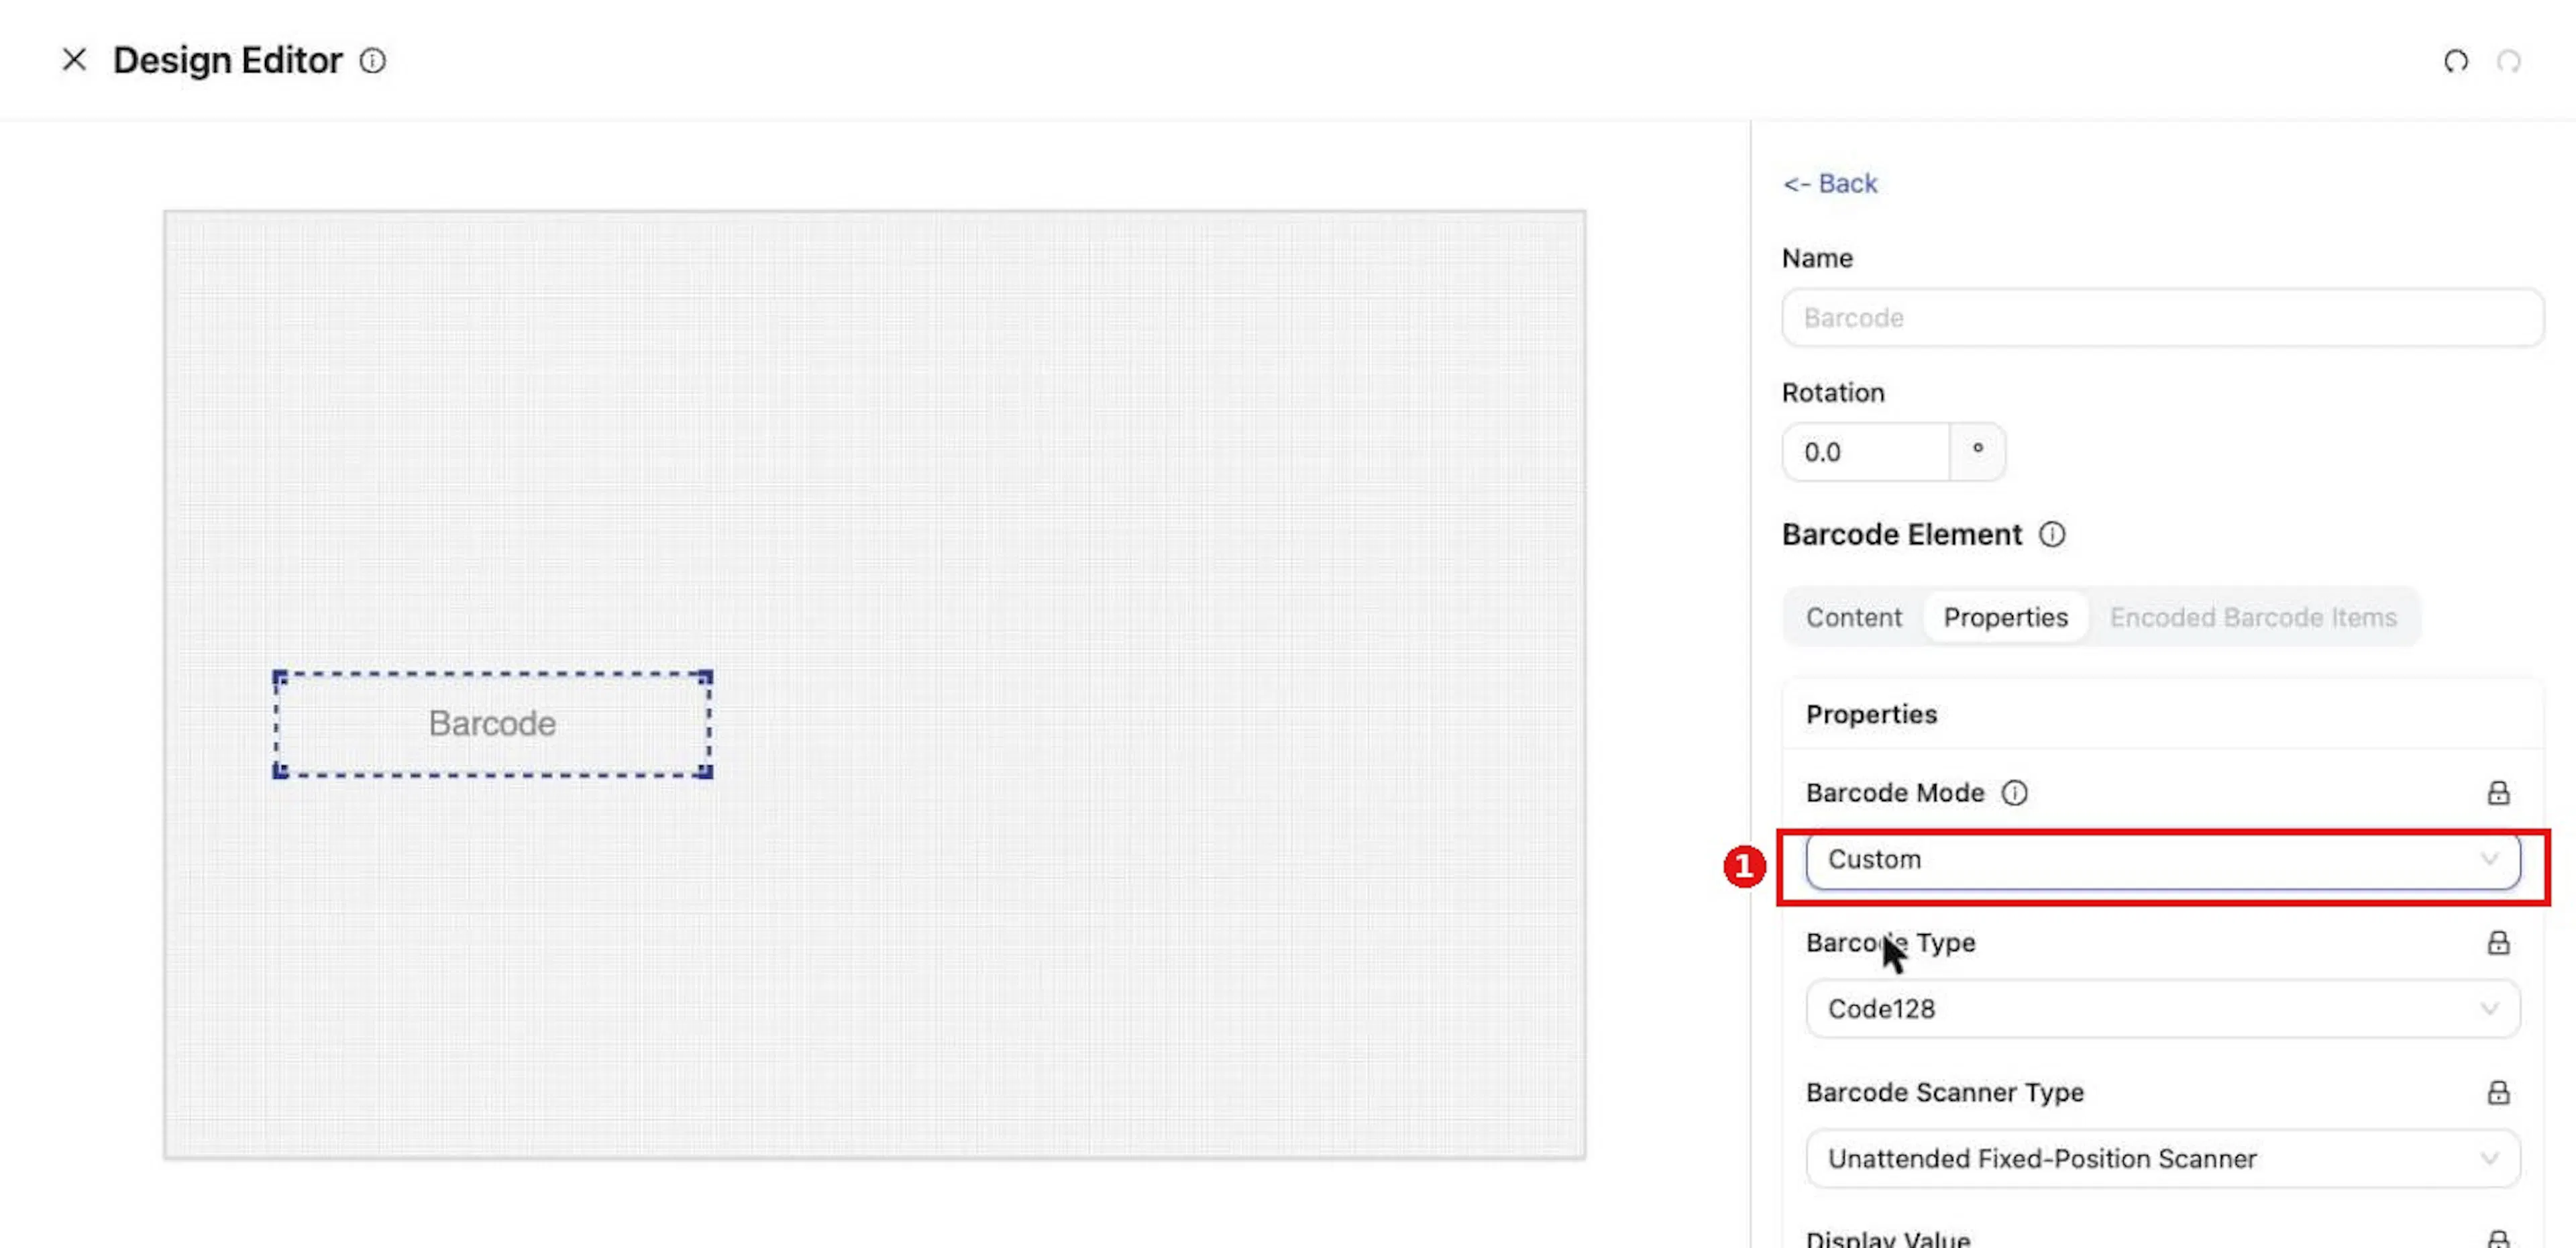Switch to the Content tab

tap(1853, 617)
